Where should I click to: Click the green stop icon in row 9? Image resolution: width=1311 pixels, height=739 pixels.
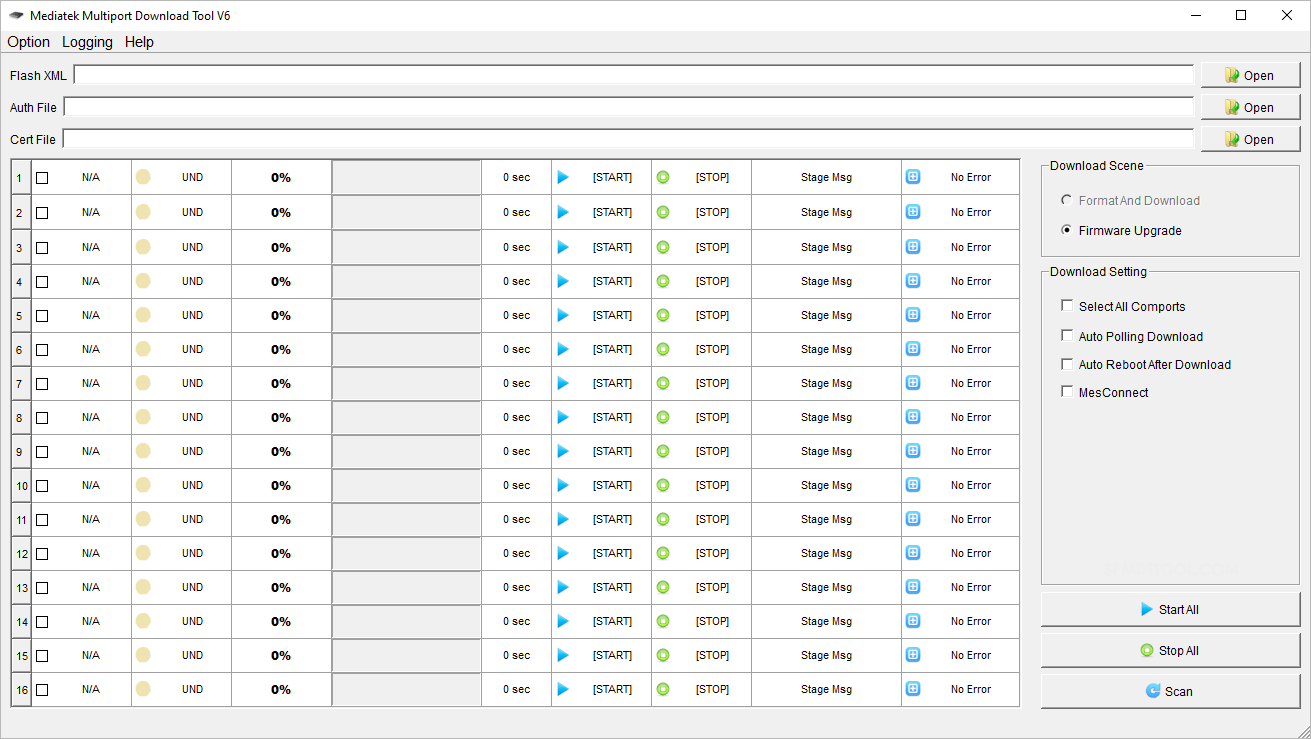coord(663,451)
